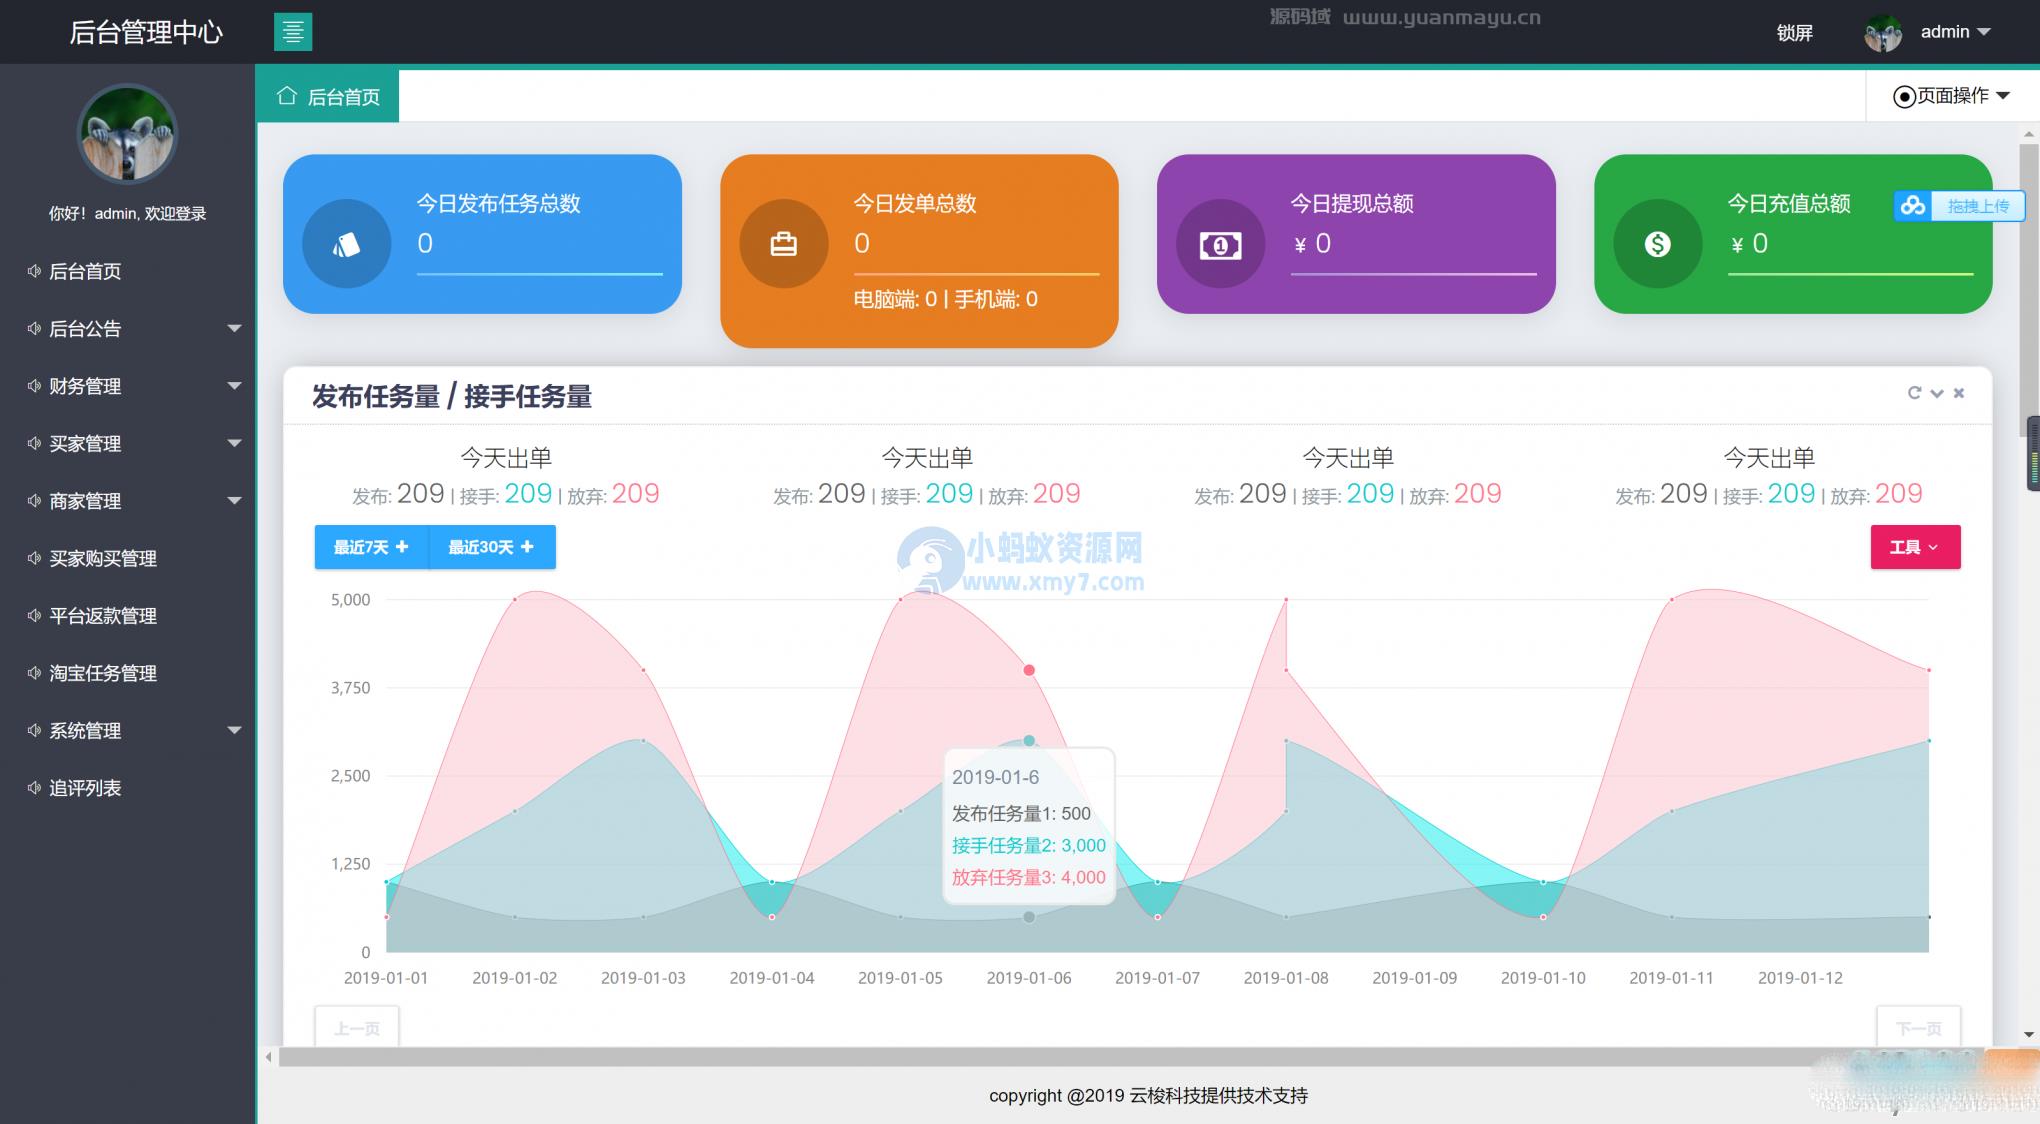
Task: Click the dollar icon on 今日充值总额 card
Action: point(1658,244)
